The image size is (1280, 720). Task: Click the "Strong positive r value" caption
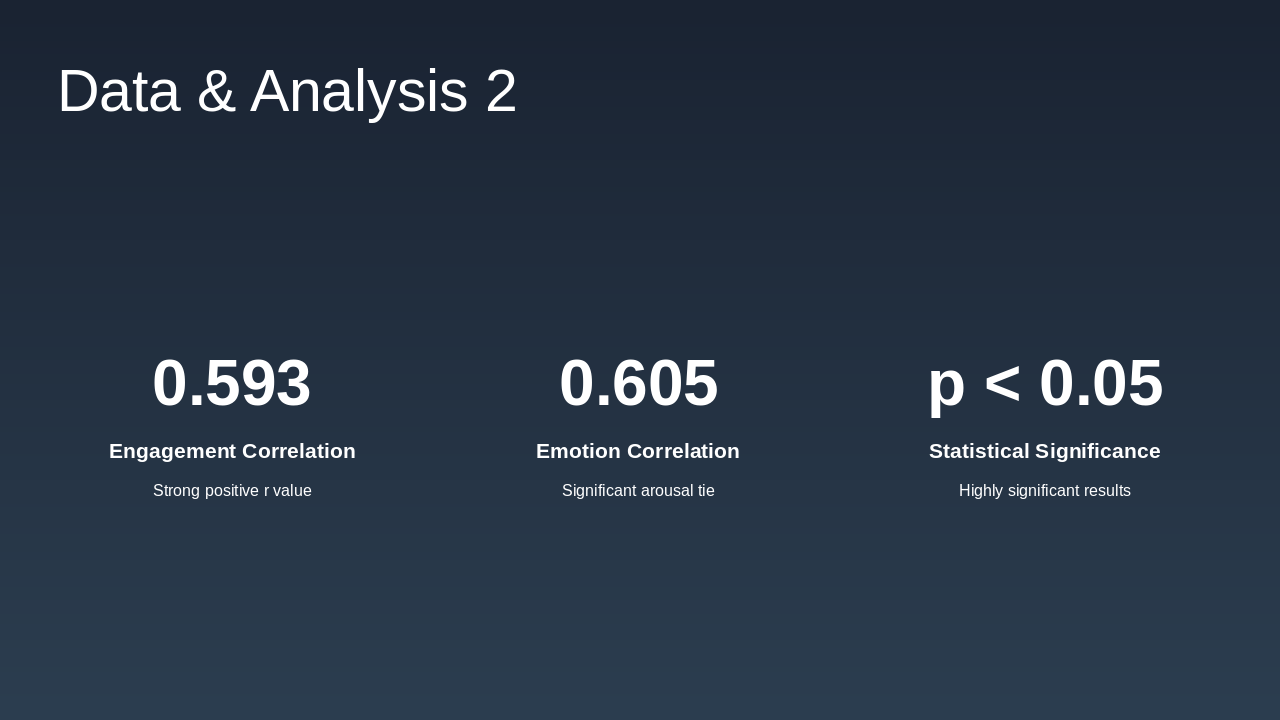tap(232, 491)
